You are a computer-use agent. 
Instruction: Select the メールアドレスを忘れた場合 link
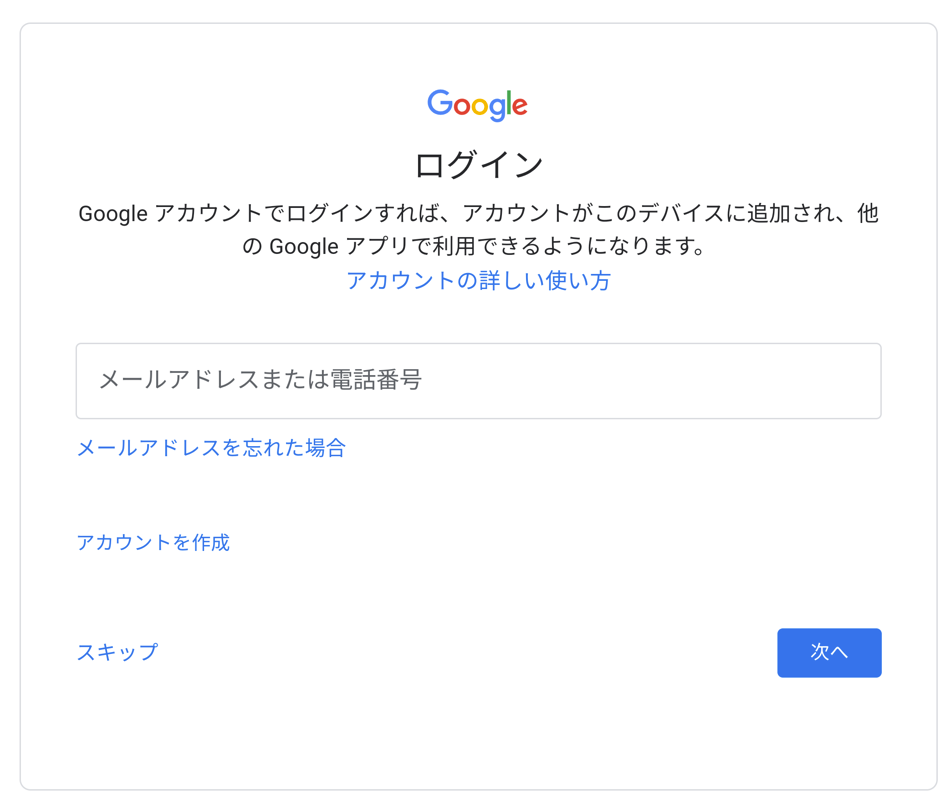tap(211, 448)
